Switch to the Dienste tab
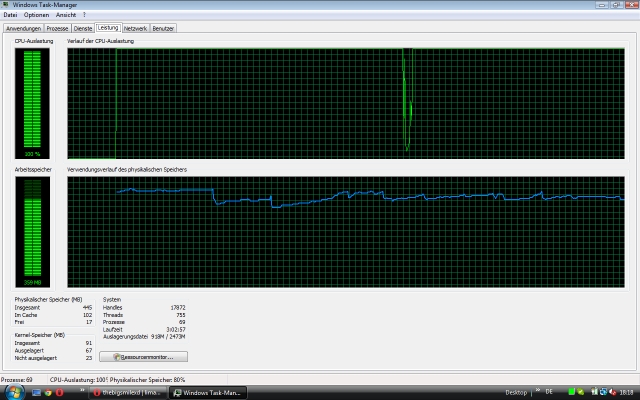Screen dimensions: 640x400 [83, 29]
